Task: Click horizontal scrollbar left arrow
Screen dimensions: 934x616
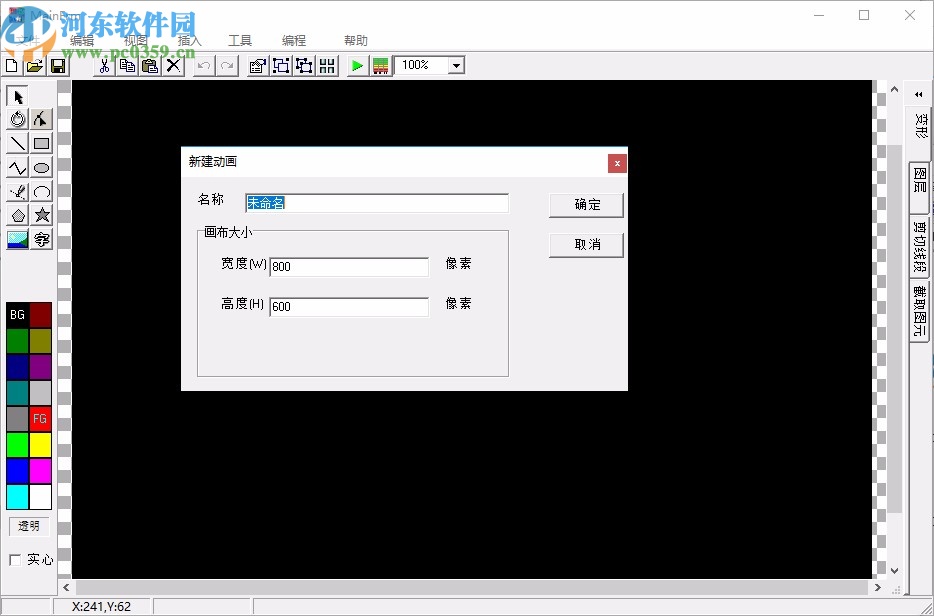Action: pyautogui.click(x=66, y=587)
